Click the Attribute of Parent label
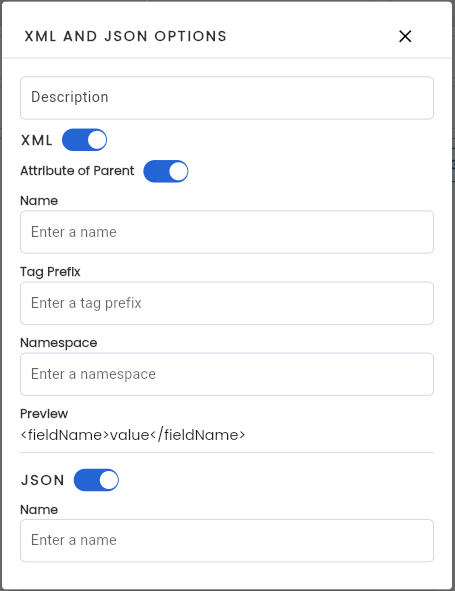The height and width of the screenshot is (591, 455). (77, 171)
